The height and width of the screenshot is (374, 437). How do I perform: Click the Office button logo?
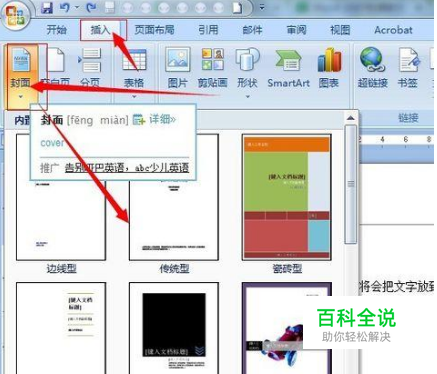coord(15,16)
